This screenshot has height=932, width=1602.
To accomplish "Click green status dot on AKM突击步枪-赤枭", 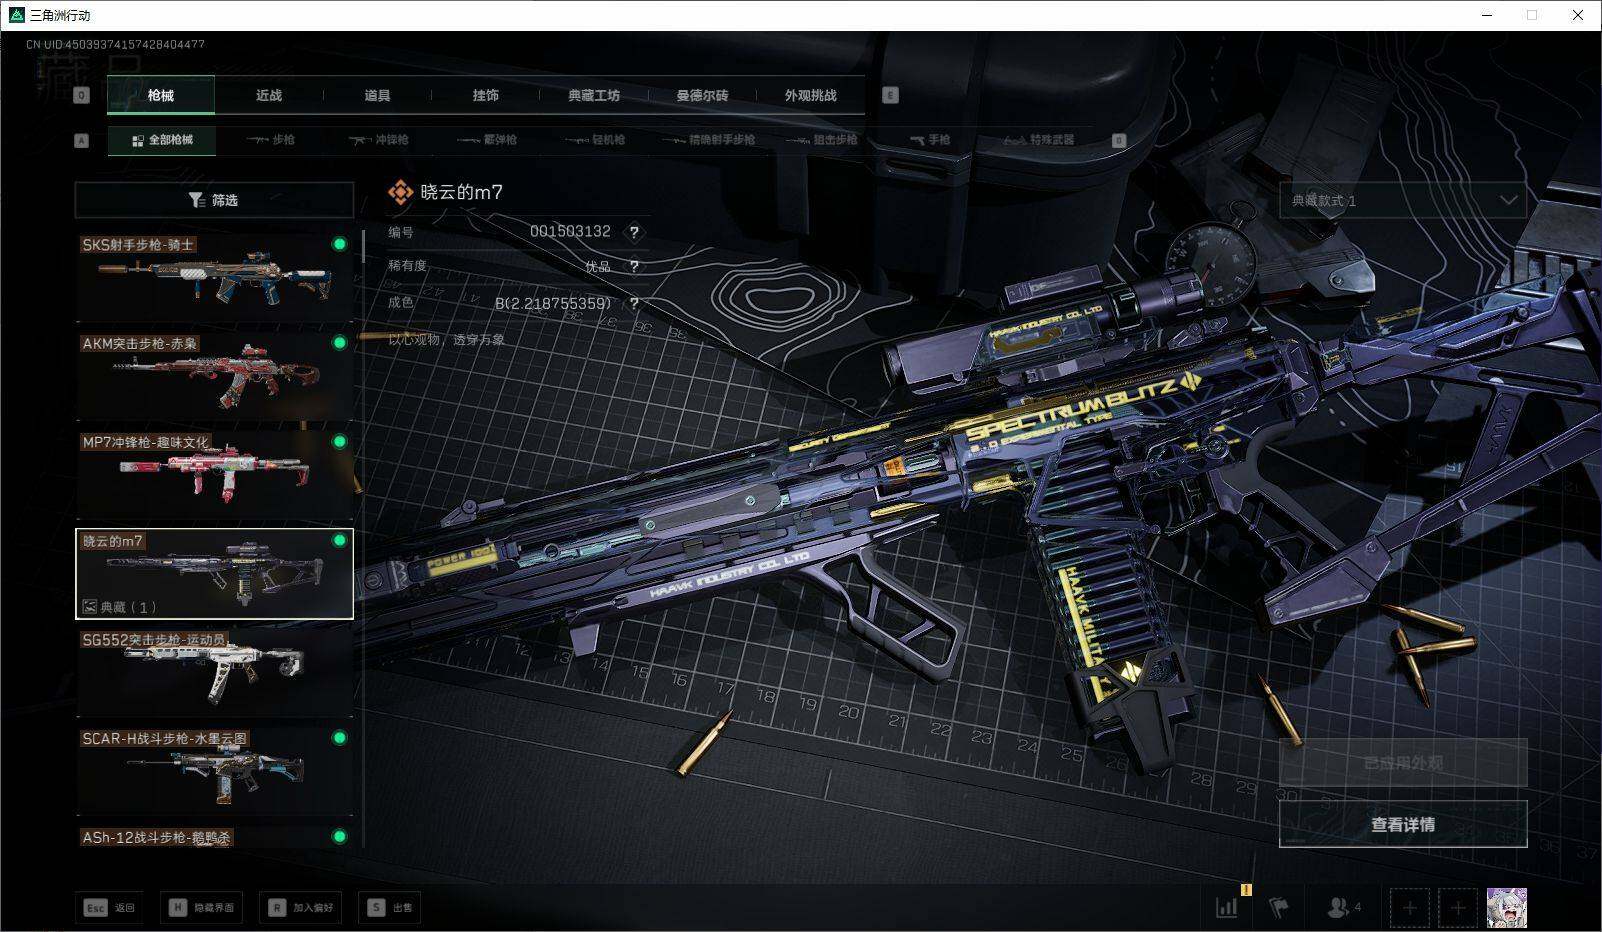I will click(340, 343).
